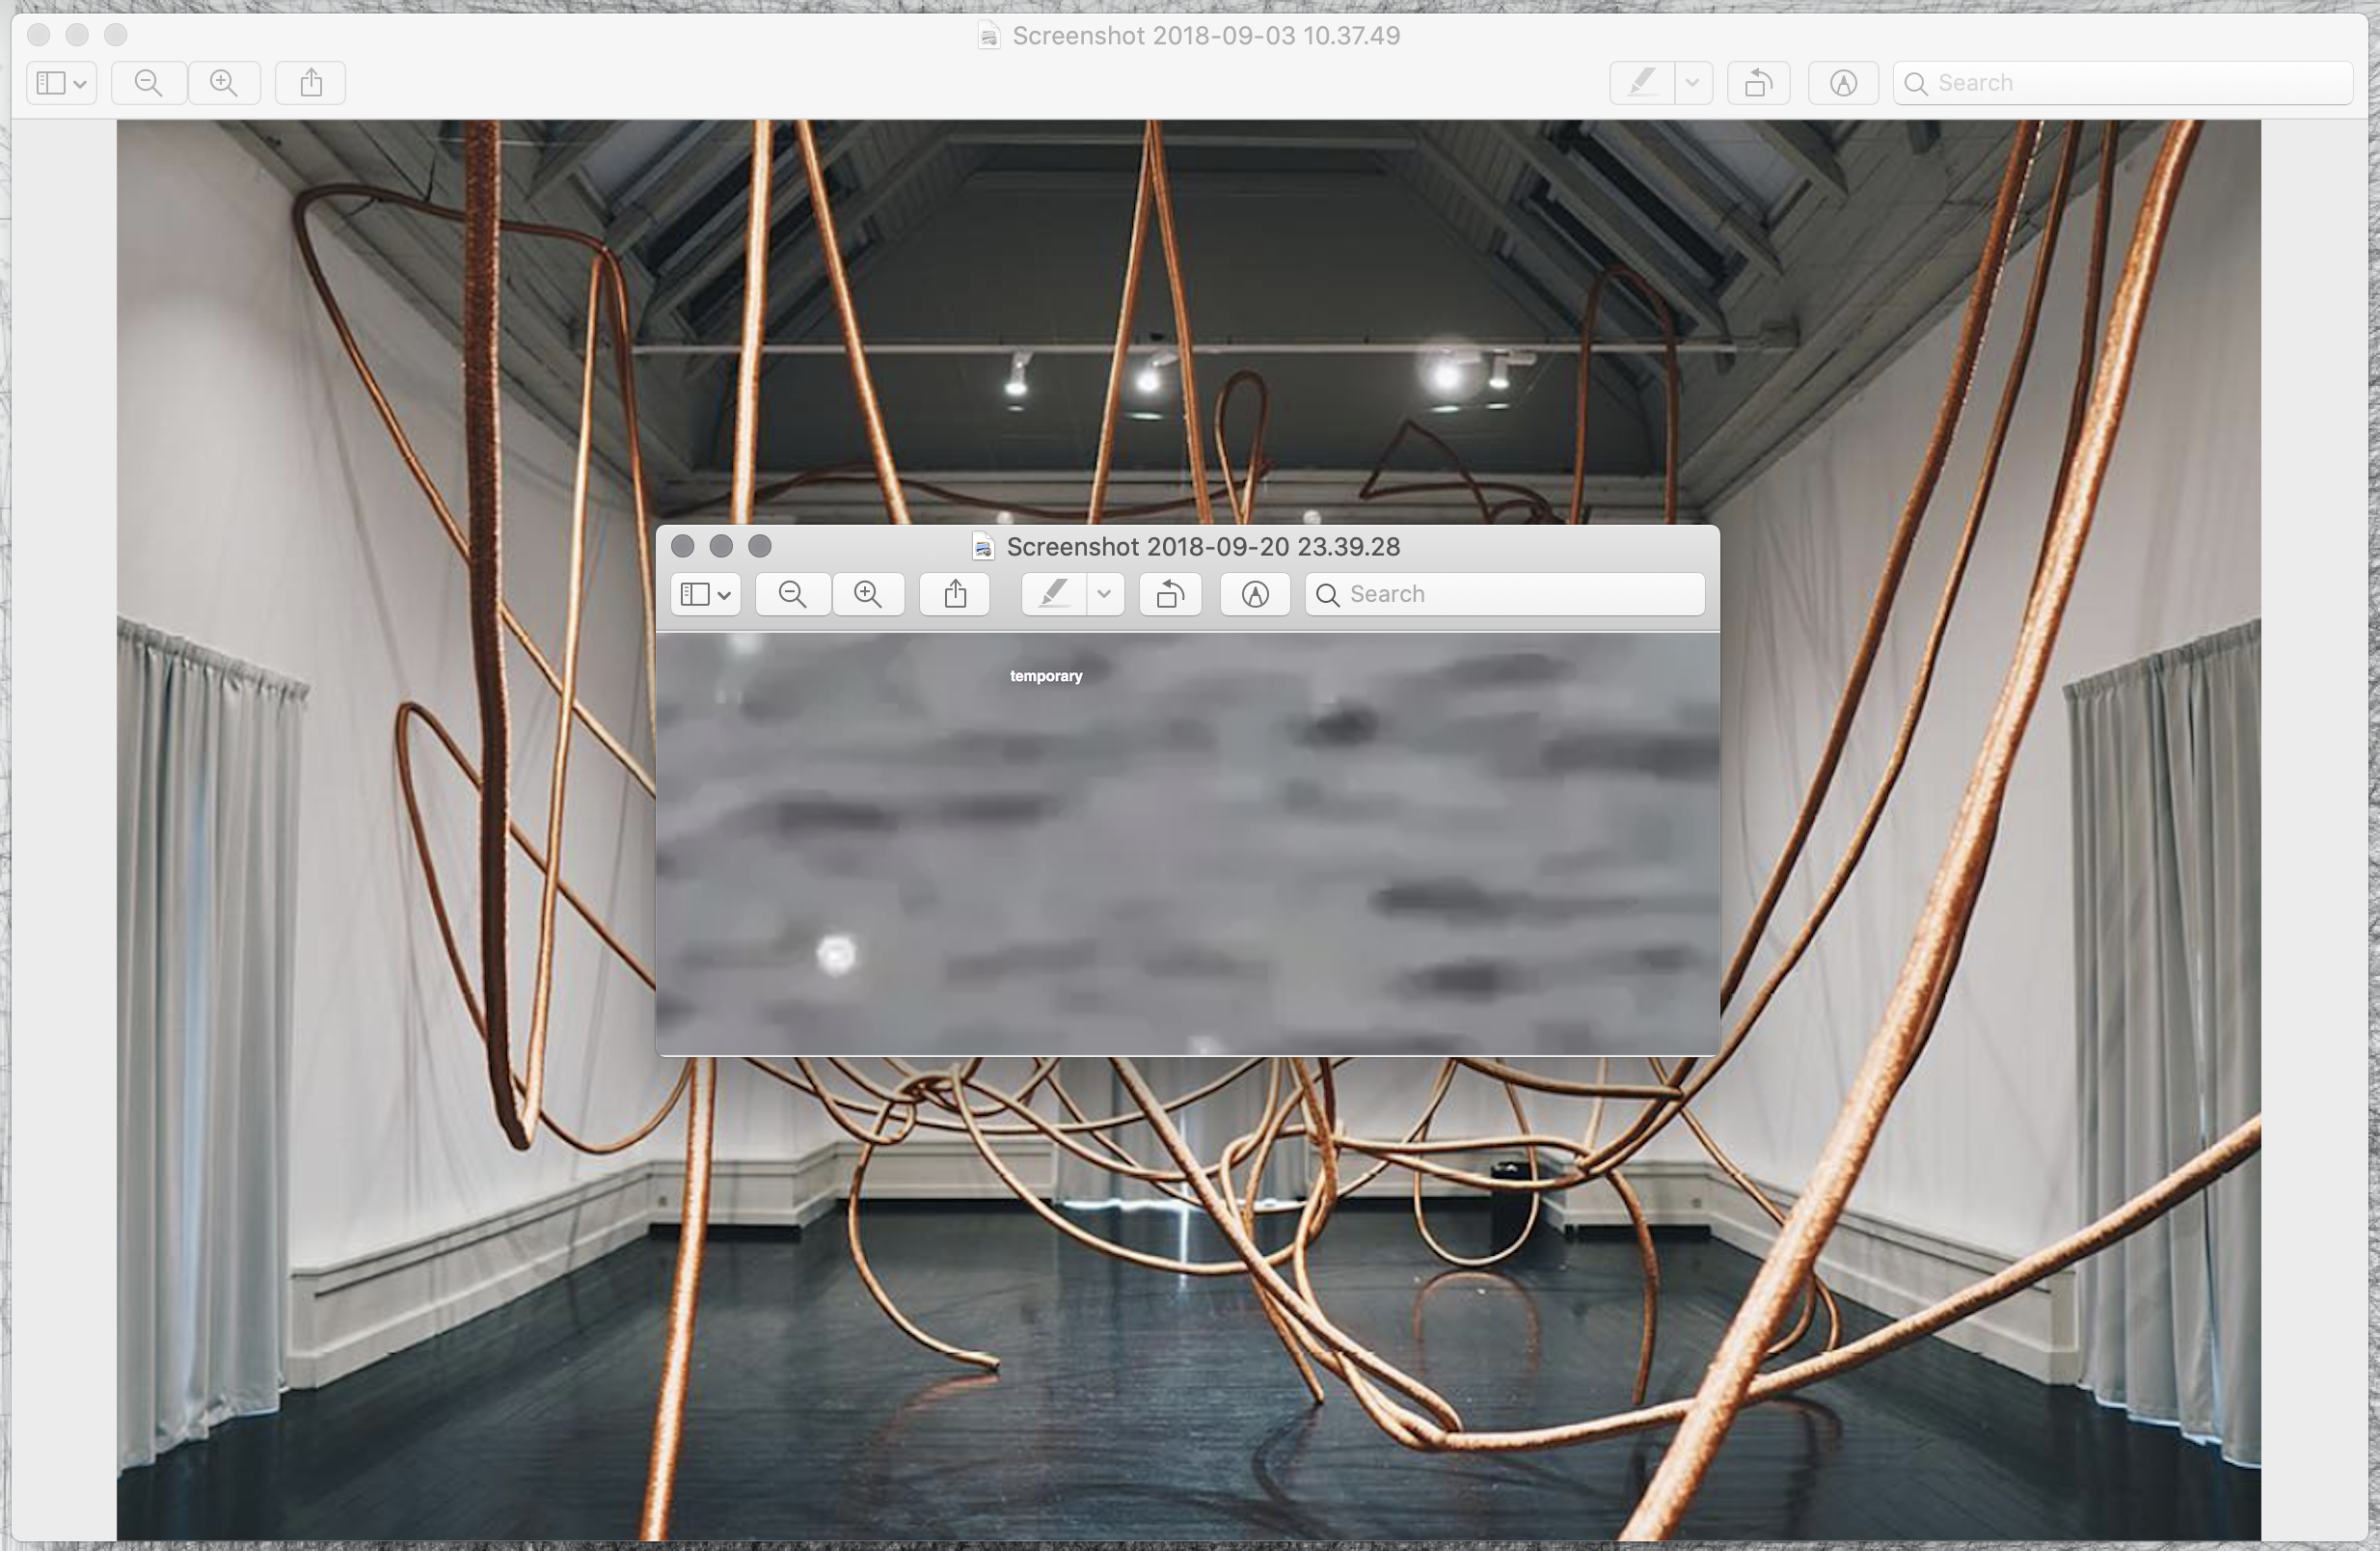Zoom out in background Preview window

(148, 83)
